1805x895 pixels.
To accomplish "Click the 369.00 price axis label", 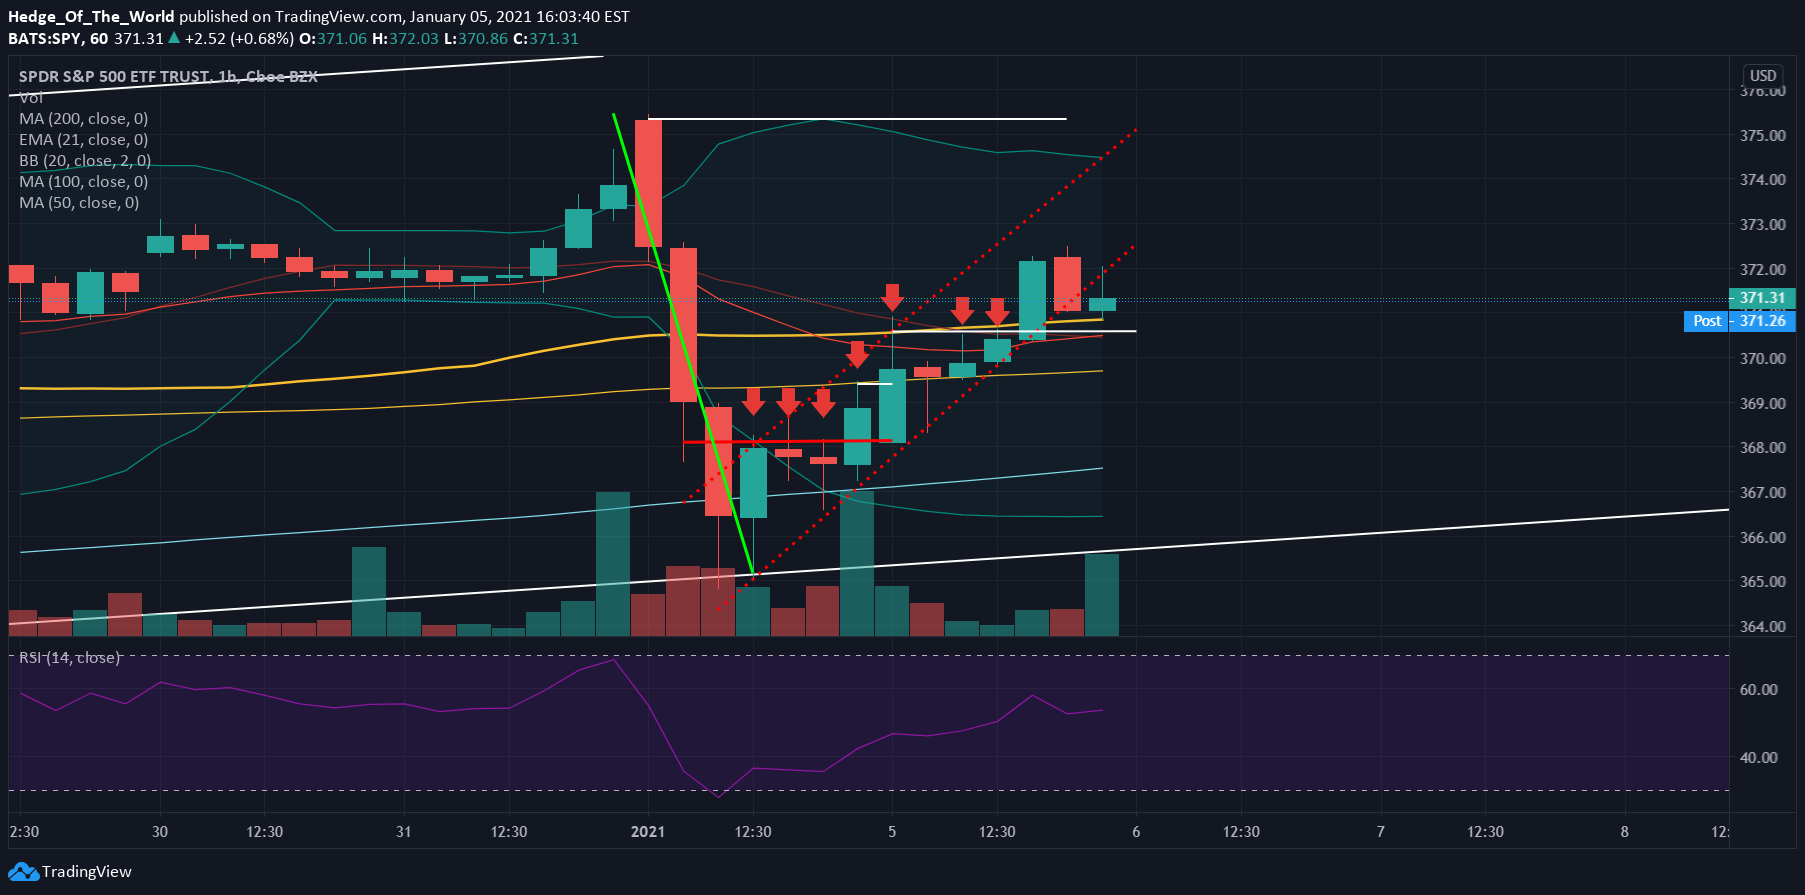I will coord(1762,404).
